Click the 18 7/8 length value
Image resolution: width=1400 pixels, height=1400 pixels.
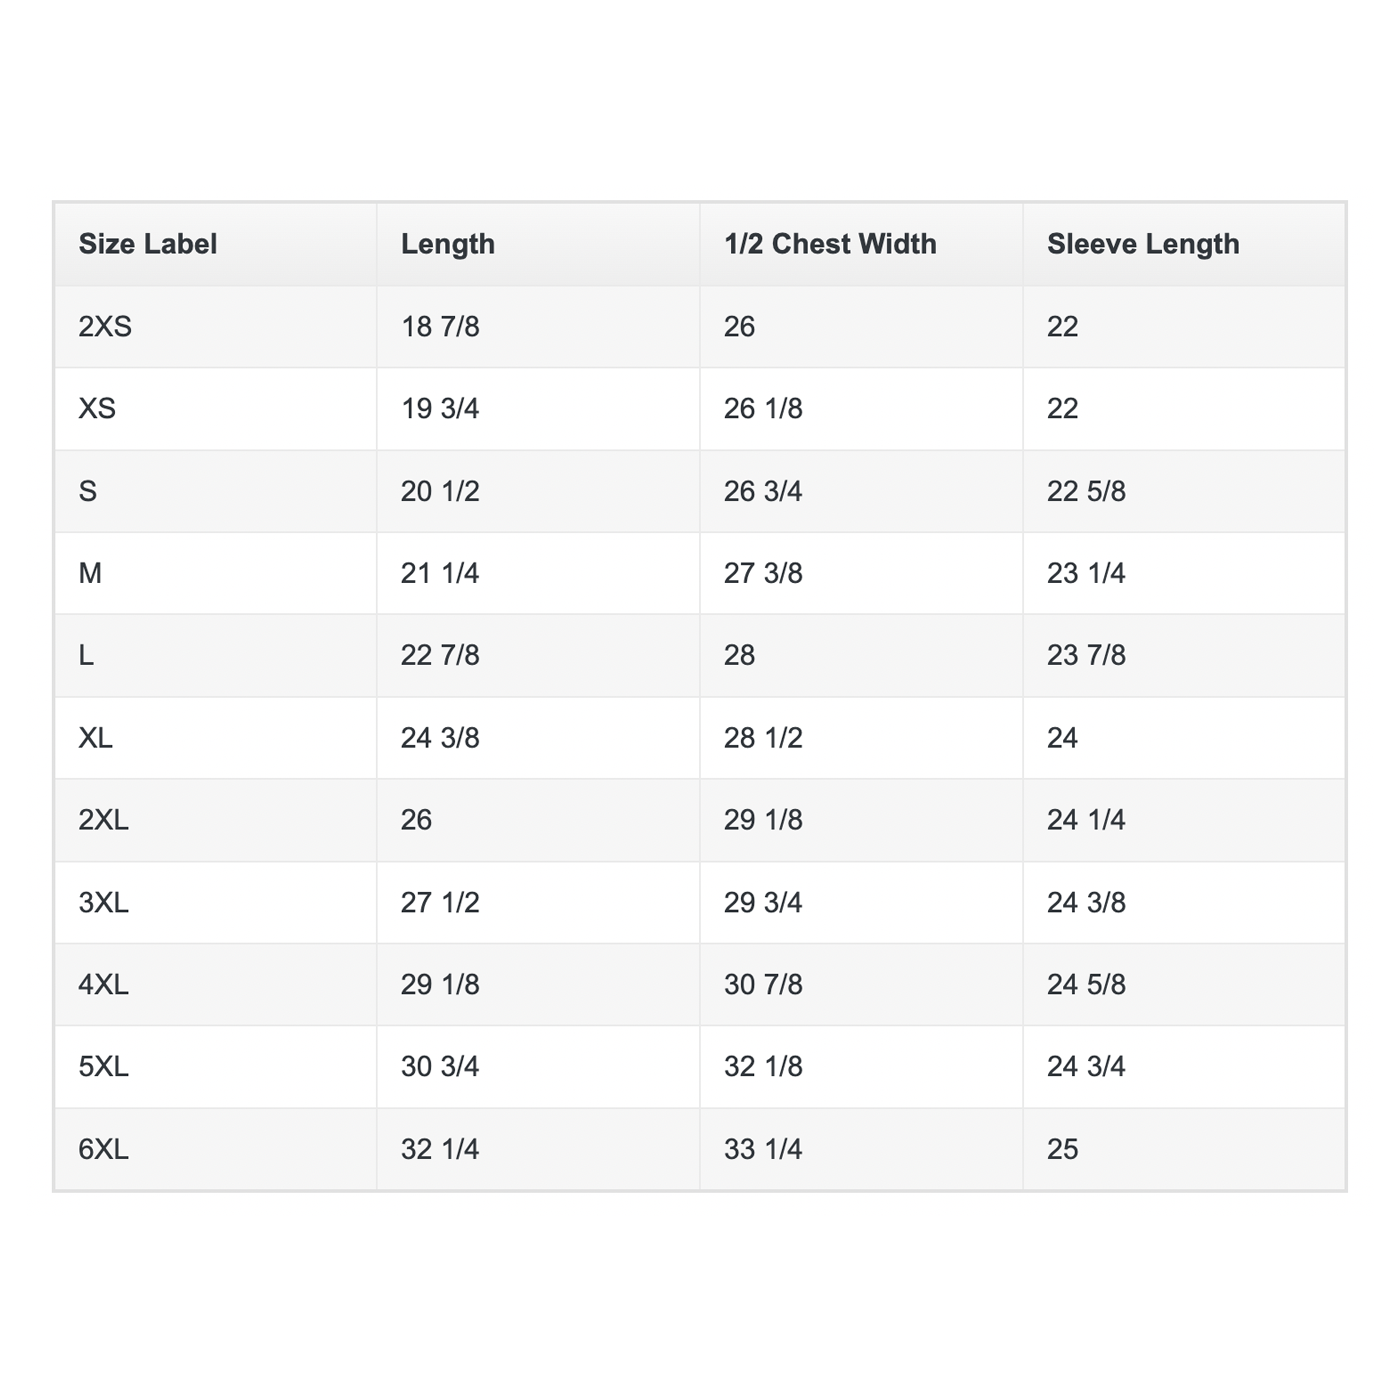coord(440,327)
